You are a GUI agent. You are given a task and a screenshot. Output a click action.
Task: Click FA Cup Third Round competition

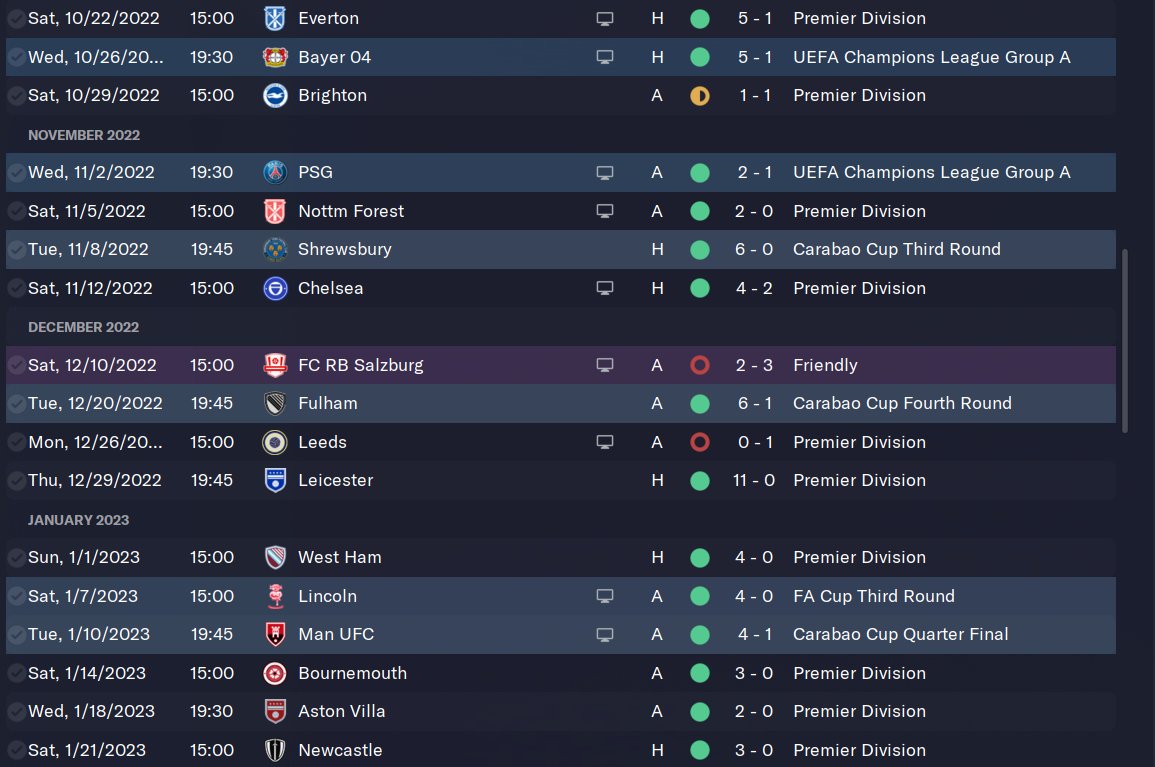[873, 596]
